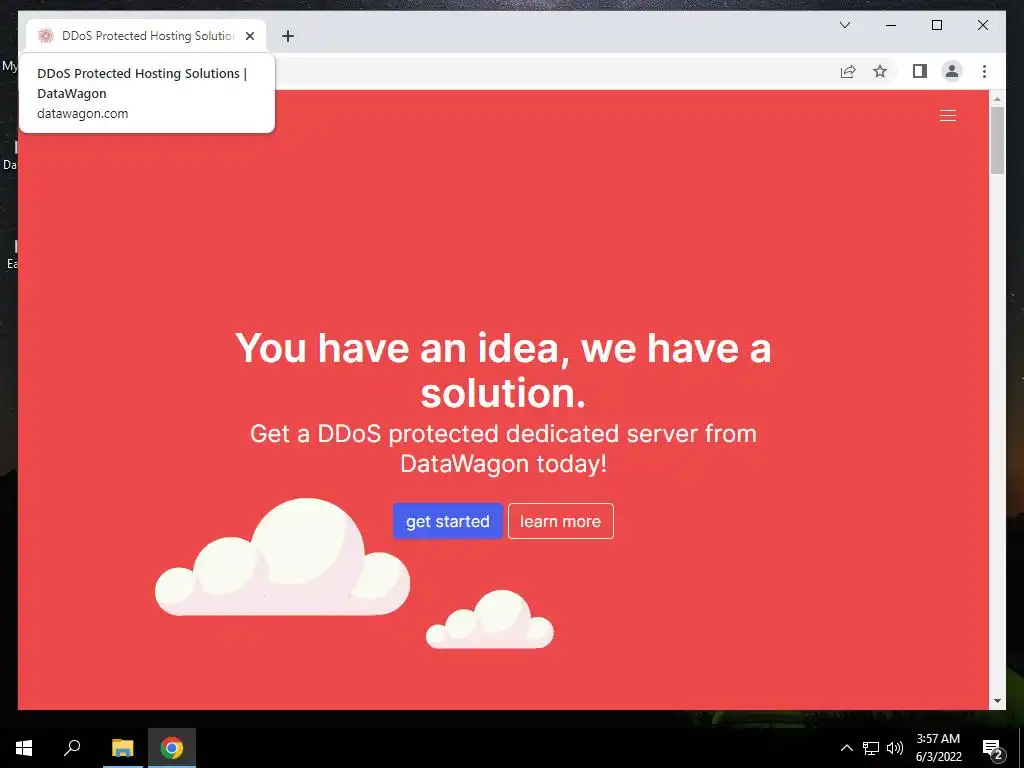Viewport: 1024px width, 768px height.
Task: Open the notification center icon
Action: point(992,748)
